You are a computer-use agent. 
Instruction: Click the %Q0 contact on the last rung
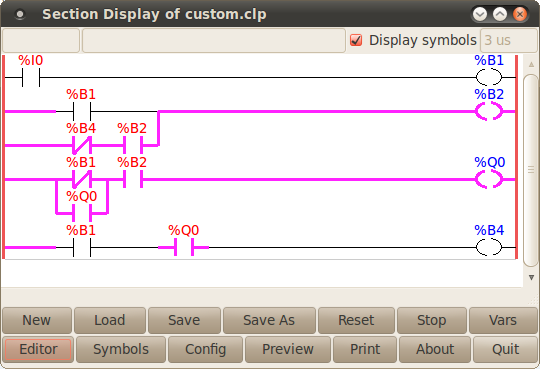coord(184,247)
